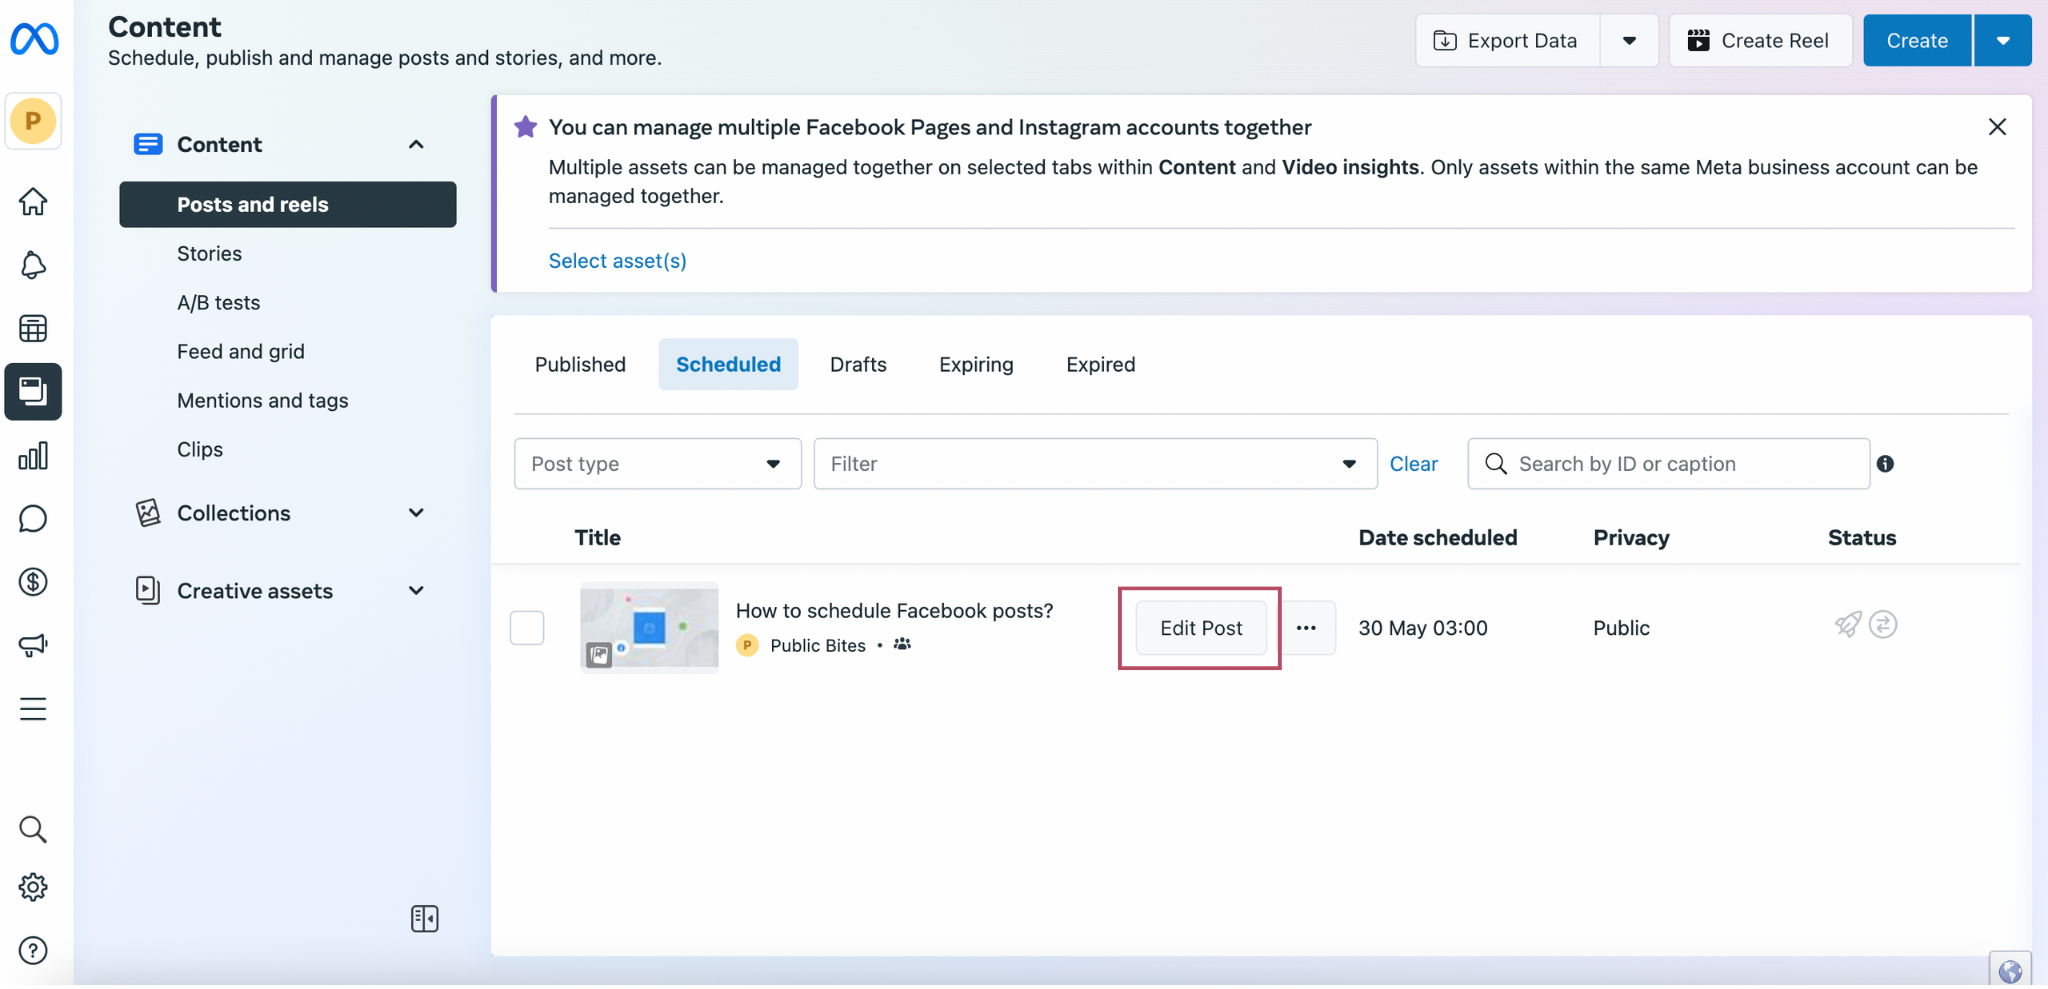Select the scheduled post checkbox
The height and width of the screenshot is (989, 2048).
(527, 628)
